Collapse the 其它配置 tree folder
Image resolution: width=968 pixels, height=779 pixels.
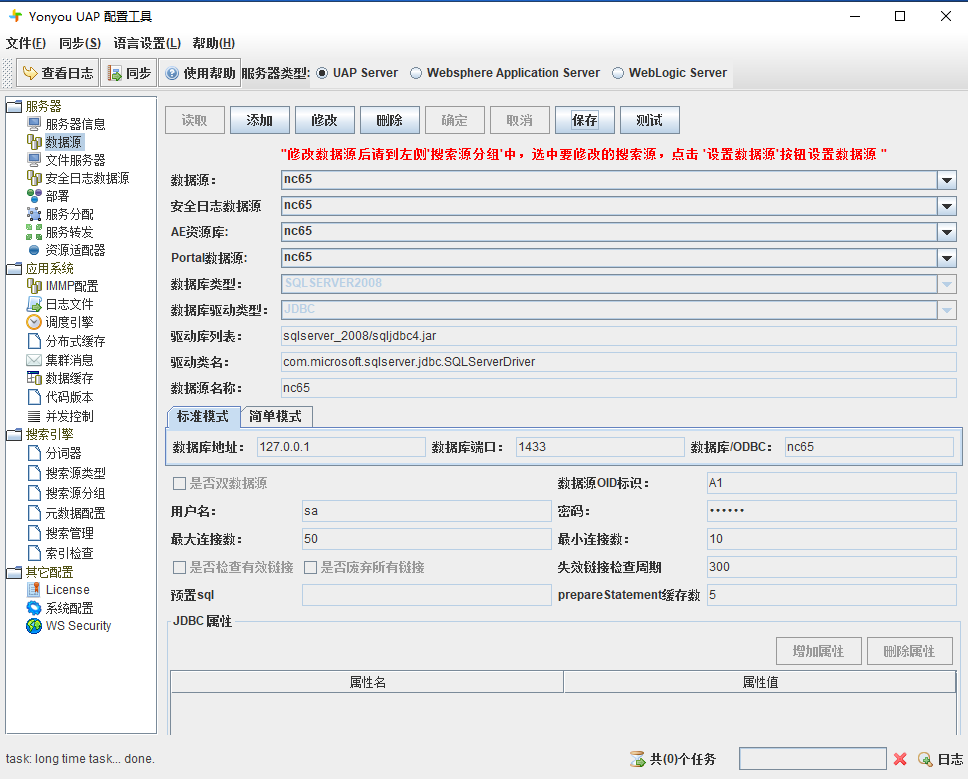point(14,573)
